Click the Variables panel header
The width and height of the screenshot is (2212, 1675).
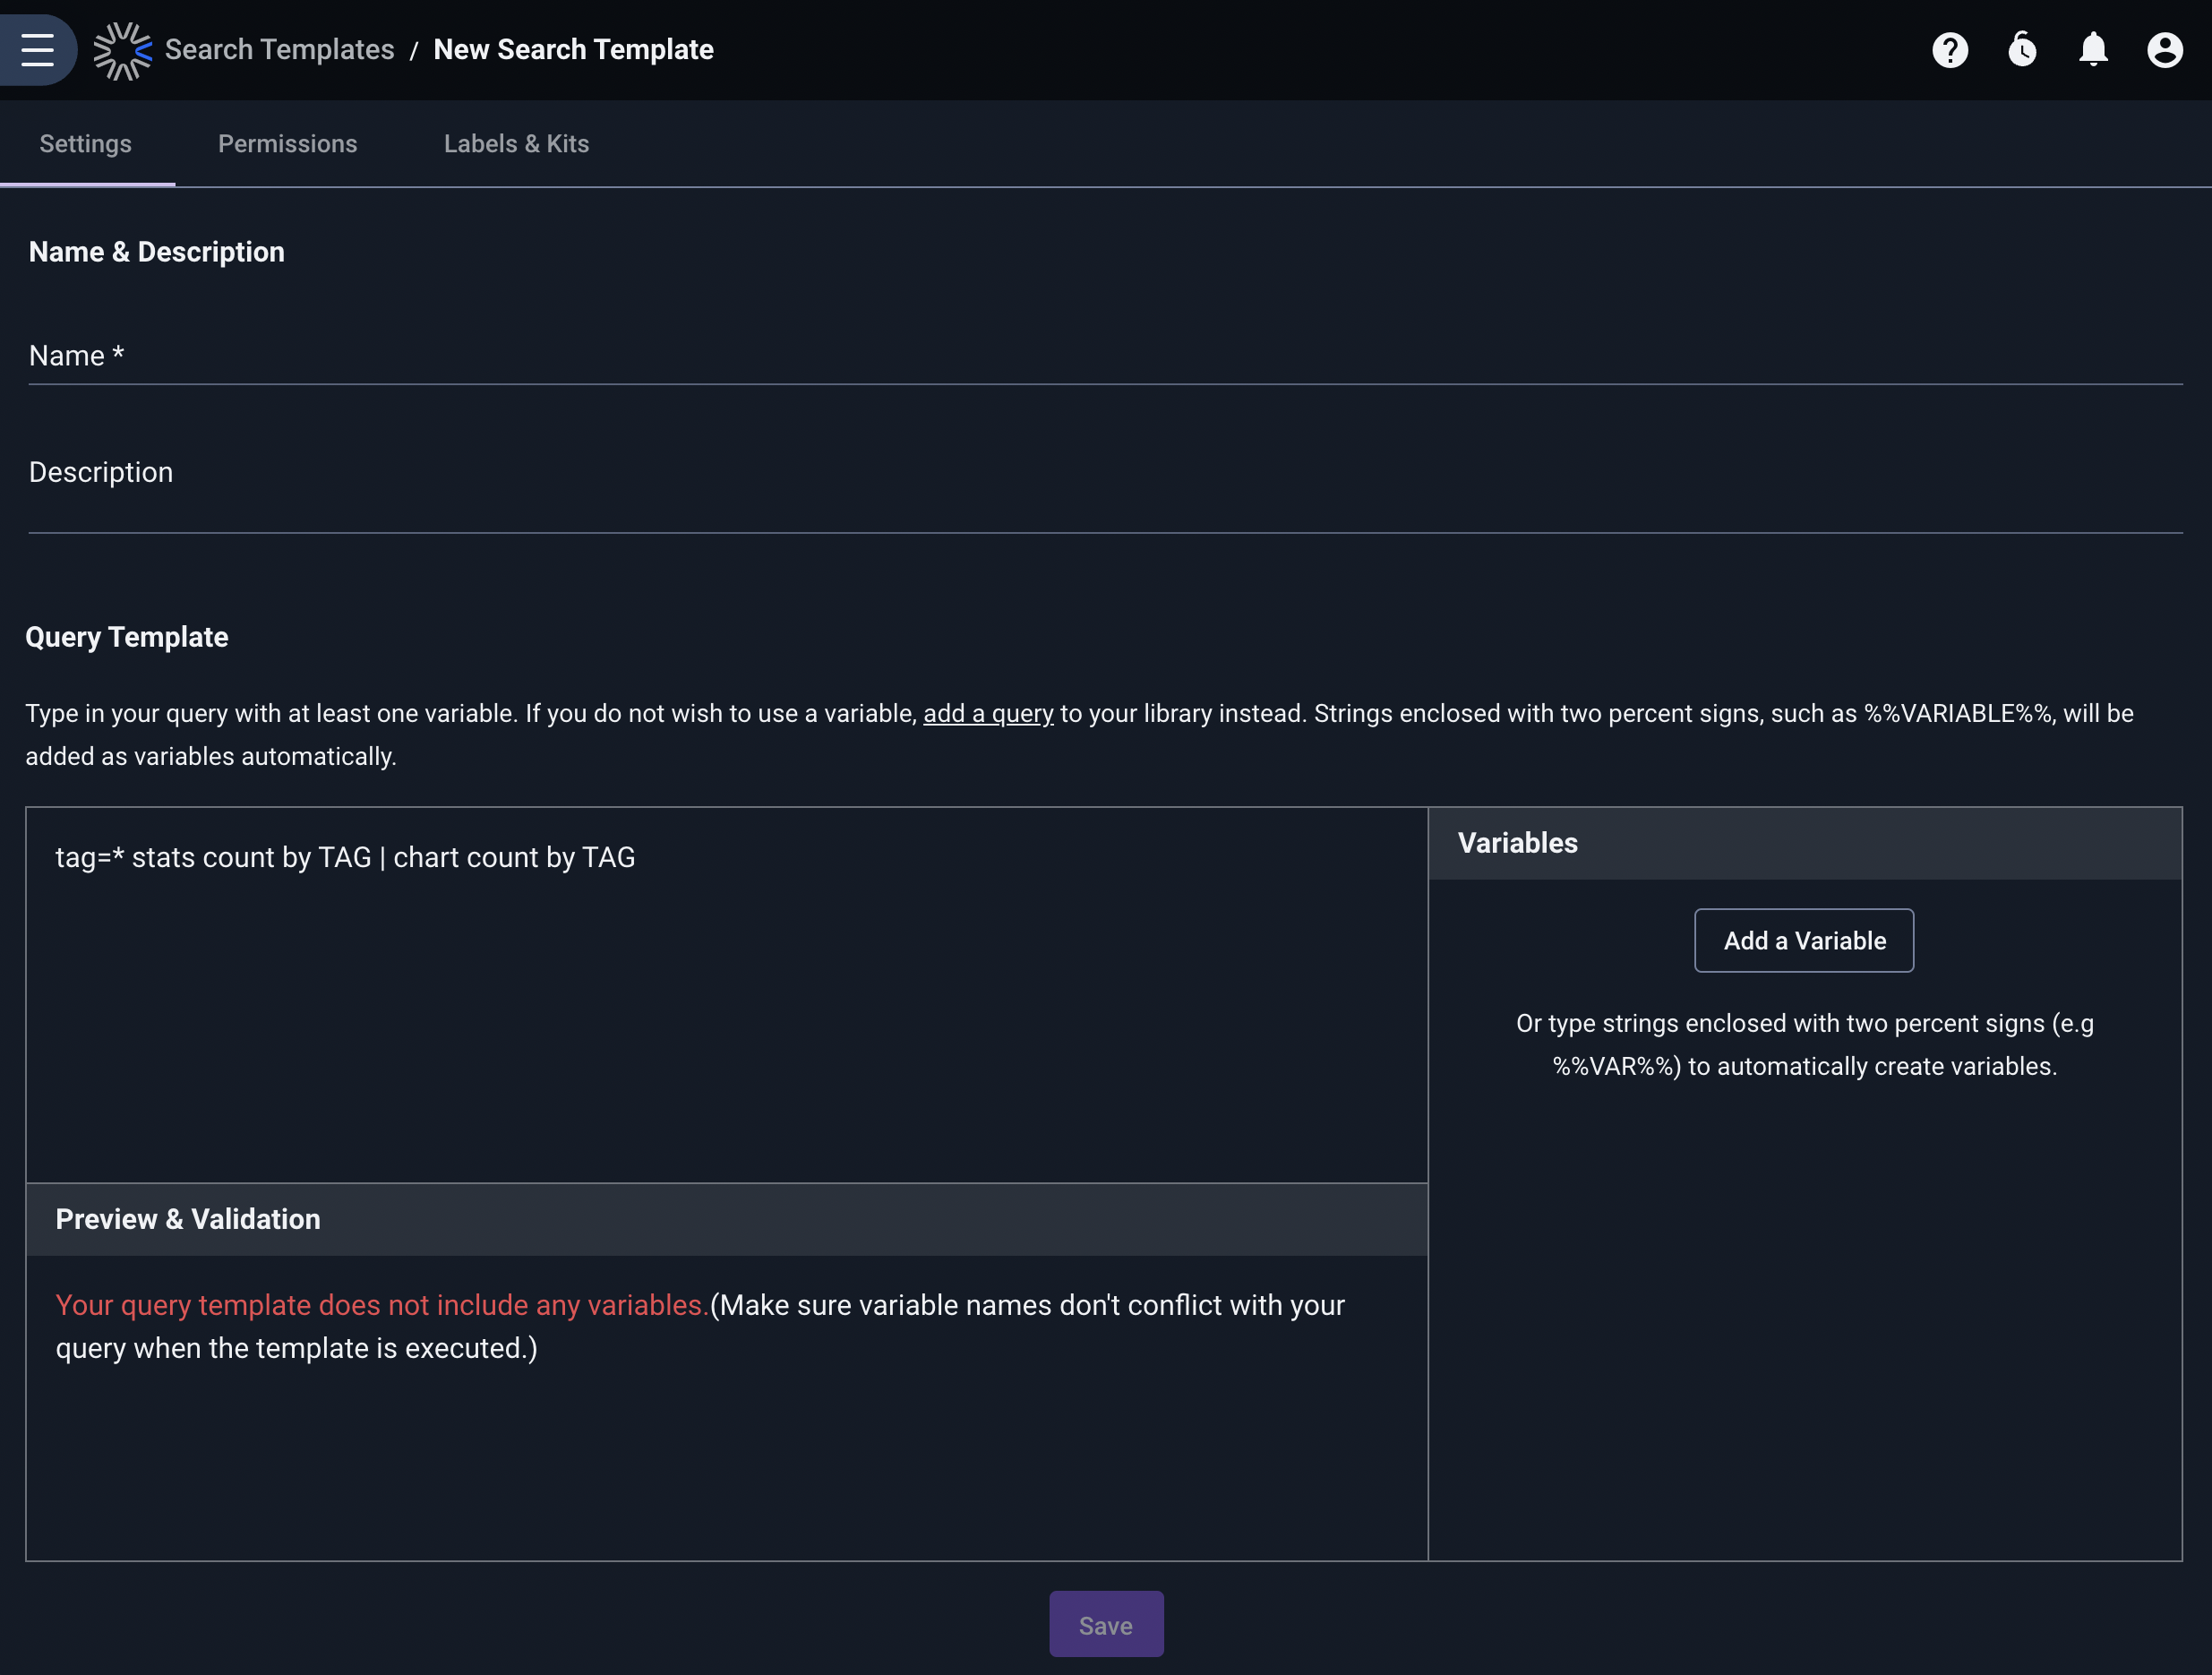point(1804,843)
